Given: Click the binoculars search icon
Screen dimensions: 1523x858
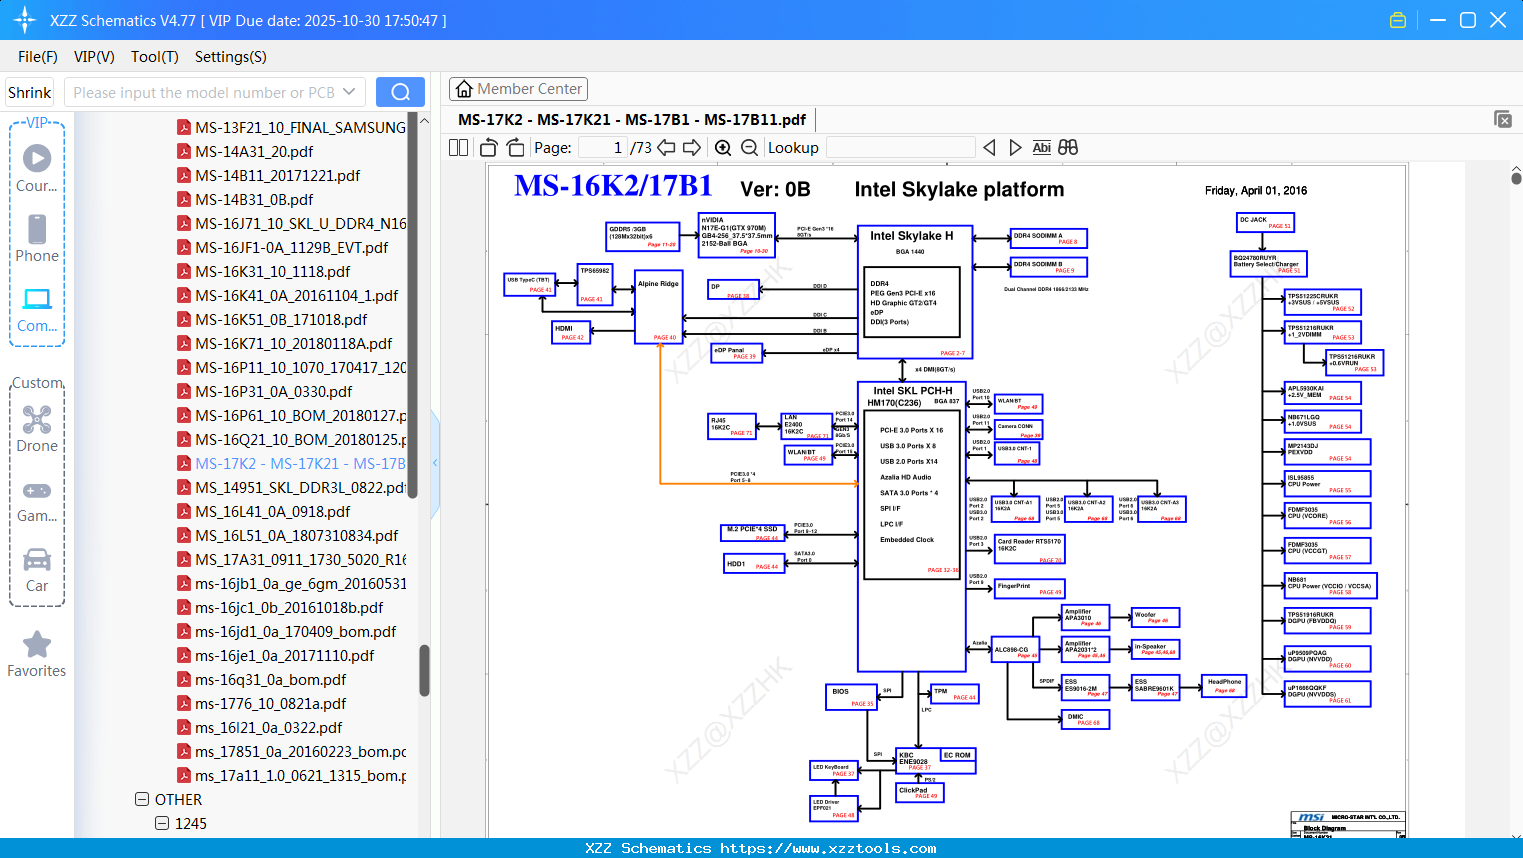Looking at the screenshot, I should point(1068,148).
